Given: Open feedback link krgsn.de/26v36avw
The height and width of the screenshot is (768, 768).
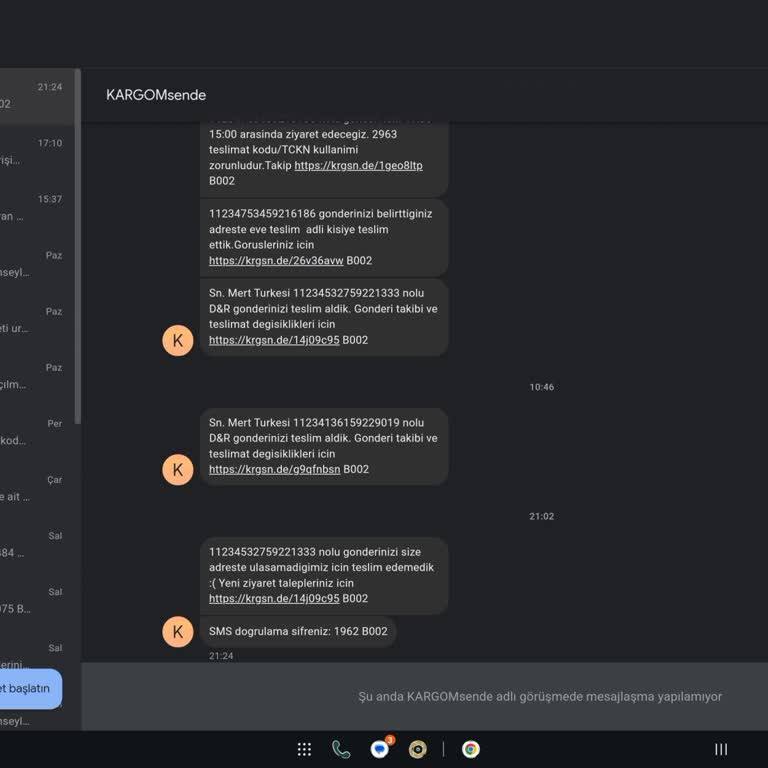Looking at the screenshot, I should tap(276, 261).
